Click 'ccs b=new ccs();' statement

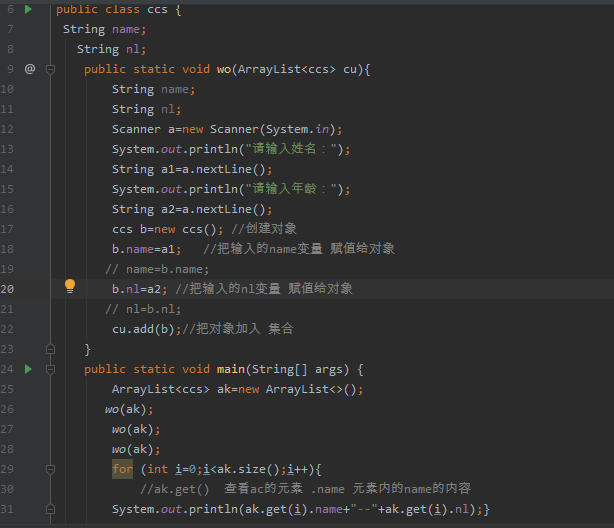[168, 229]
